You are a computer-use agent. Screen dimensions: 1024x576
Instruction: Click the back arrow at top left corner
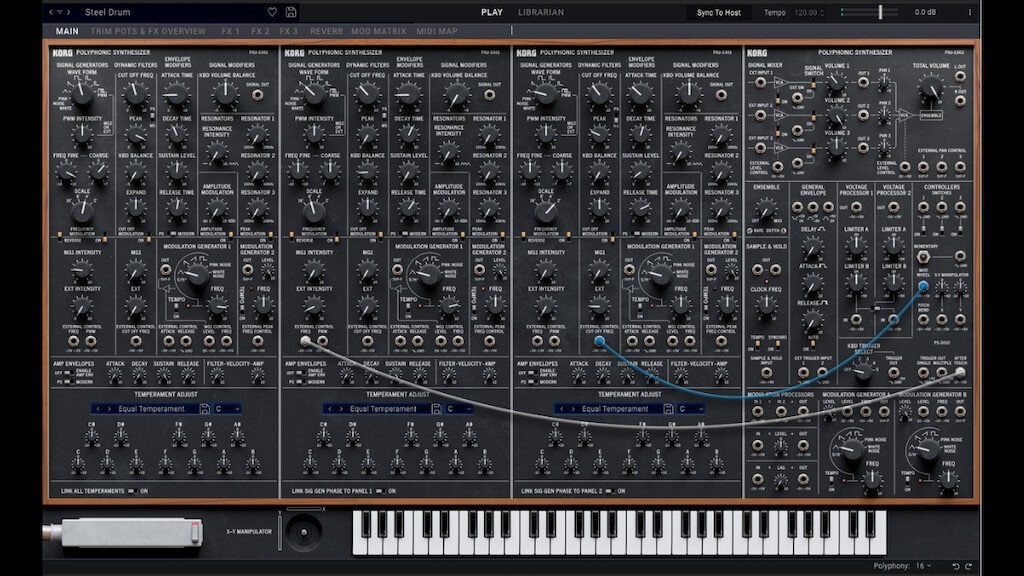pos(51,12)
